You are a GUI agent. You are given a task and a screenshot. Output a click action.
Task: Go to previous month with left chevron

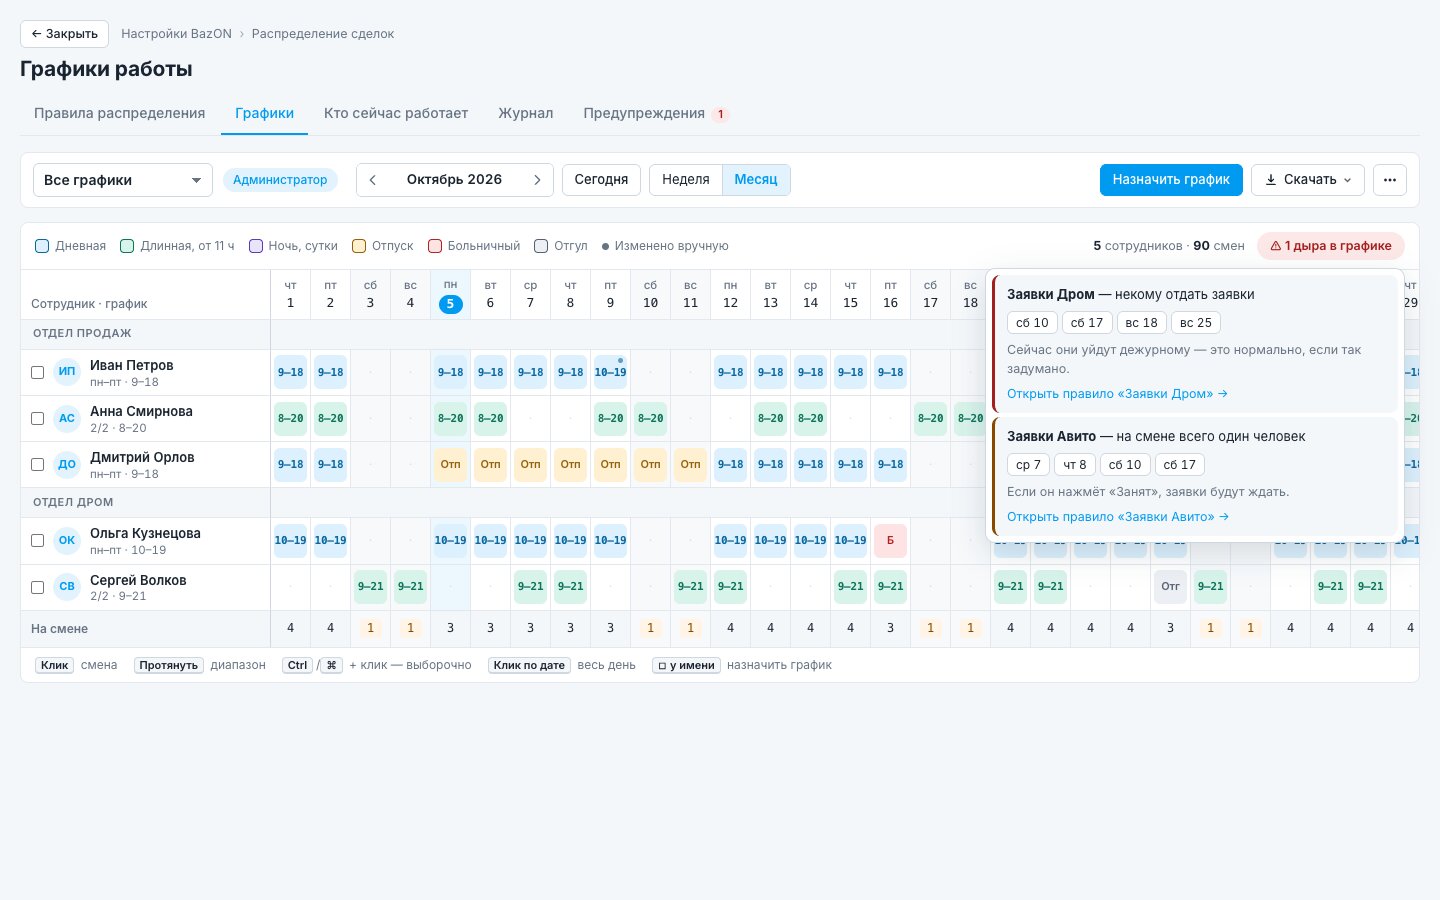(373, 180)
